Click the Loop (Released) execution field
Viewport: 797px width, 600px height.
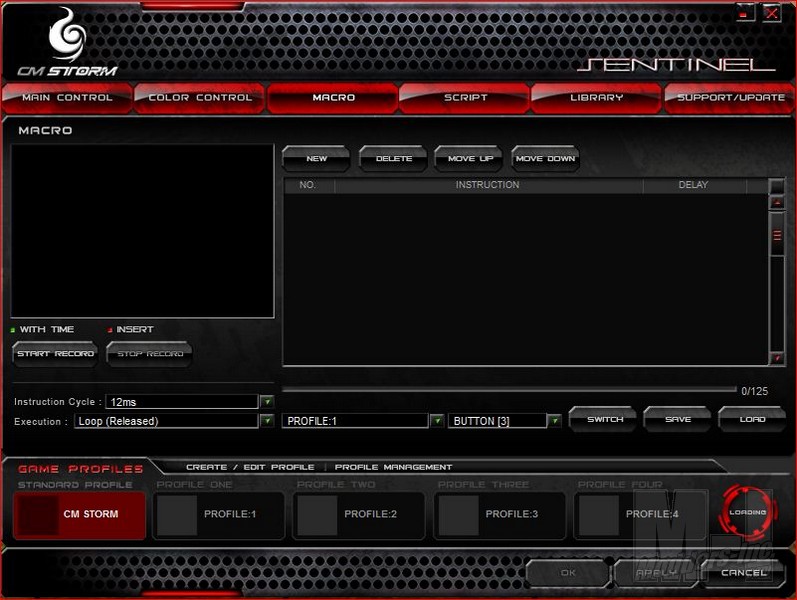point(167,421)
